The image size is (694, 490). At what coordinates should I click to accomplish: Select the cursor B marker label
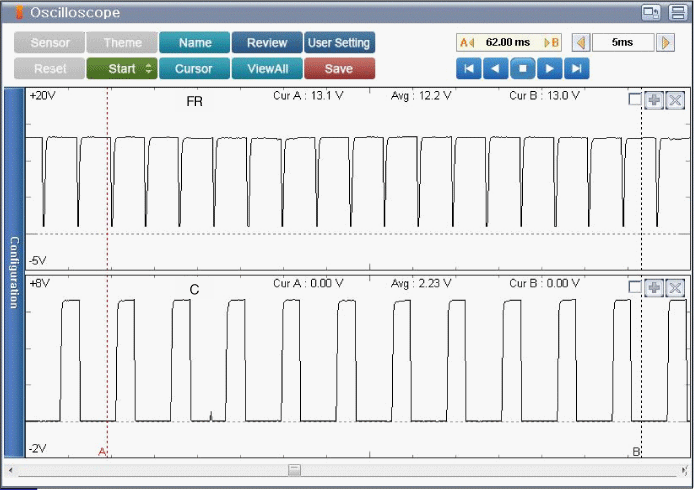[636, 451]
